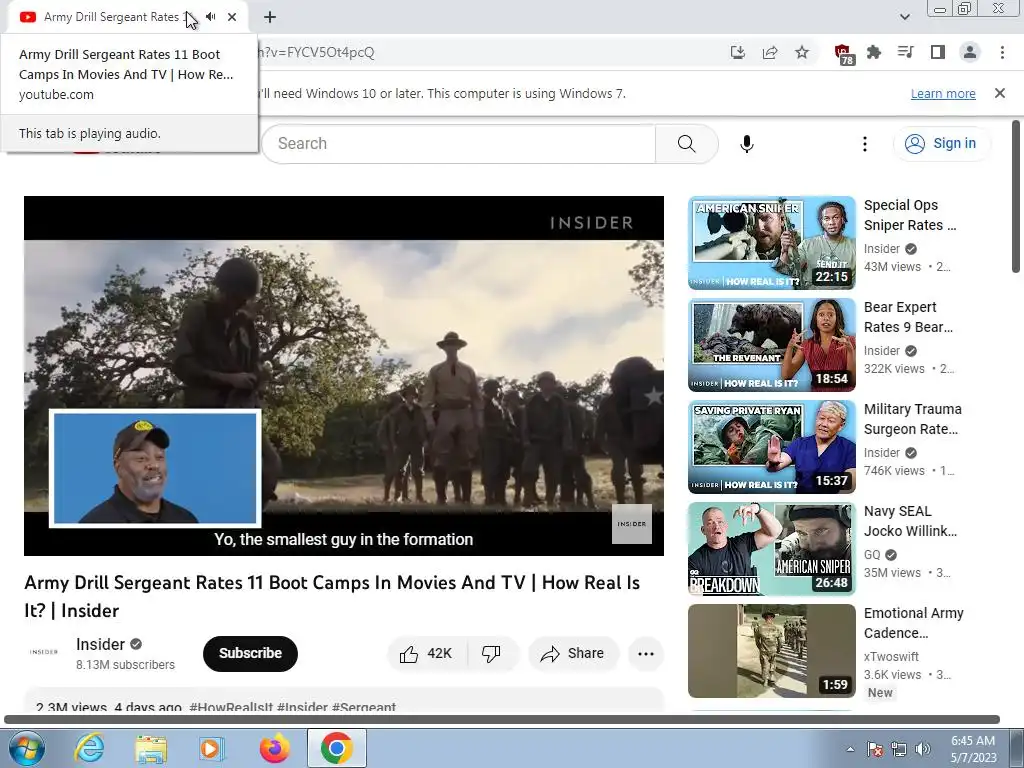Open Windows Media Player from taskbar
1024x768 pixels.
[212, 748]
